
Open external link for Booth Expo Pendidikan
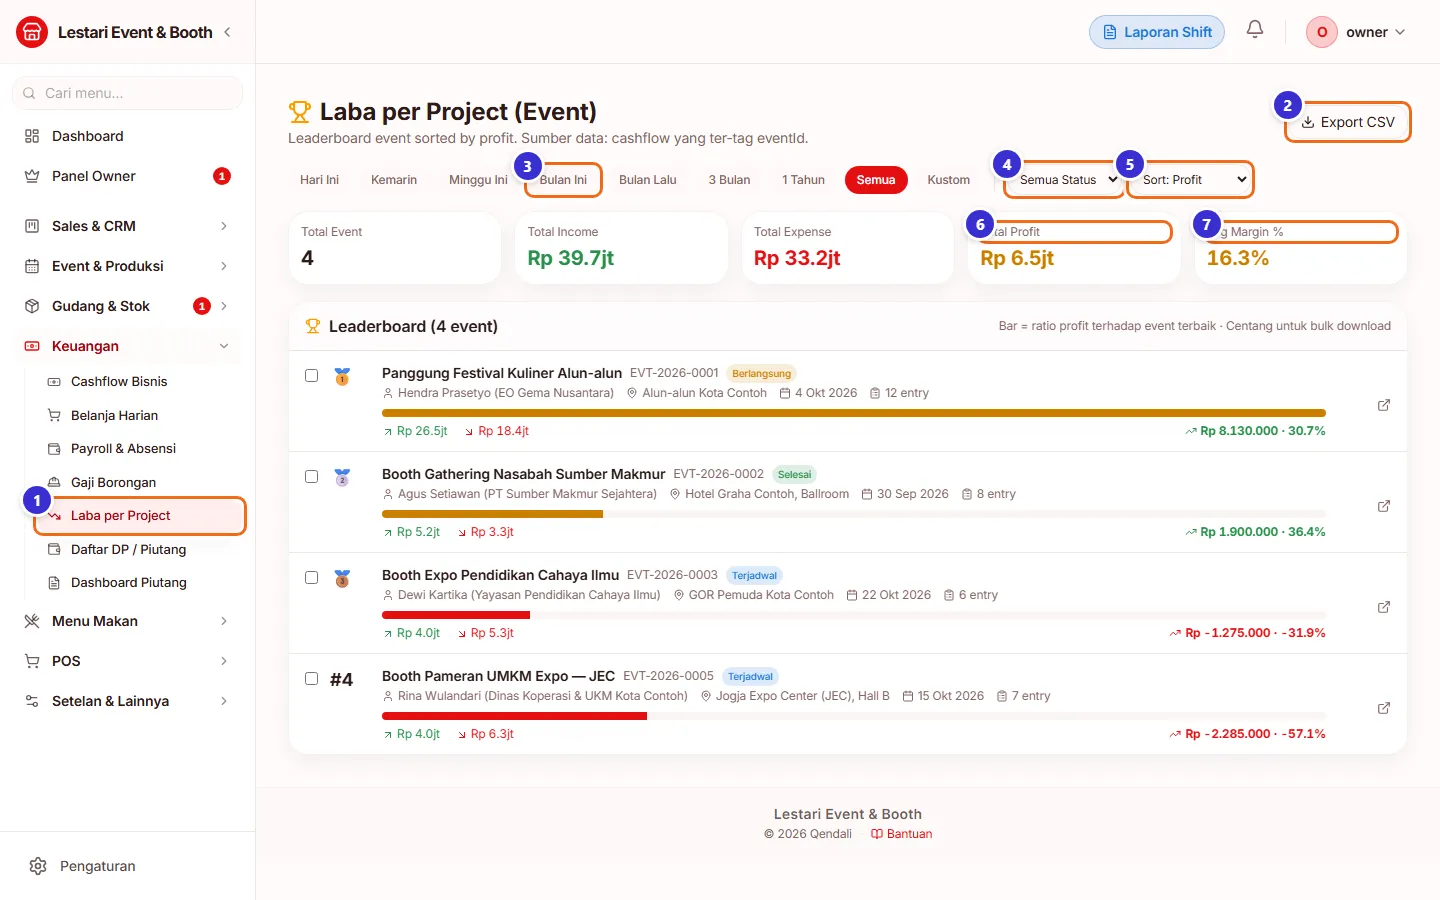click(1384, 607)
